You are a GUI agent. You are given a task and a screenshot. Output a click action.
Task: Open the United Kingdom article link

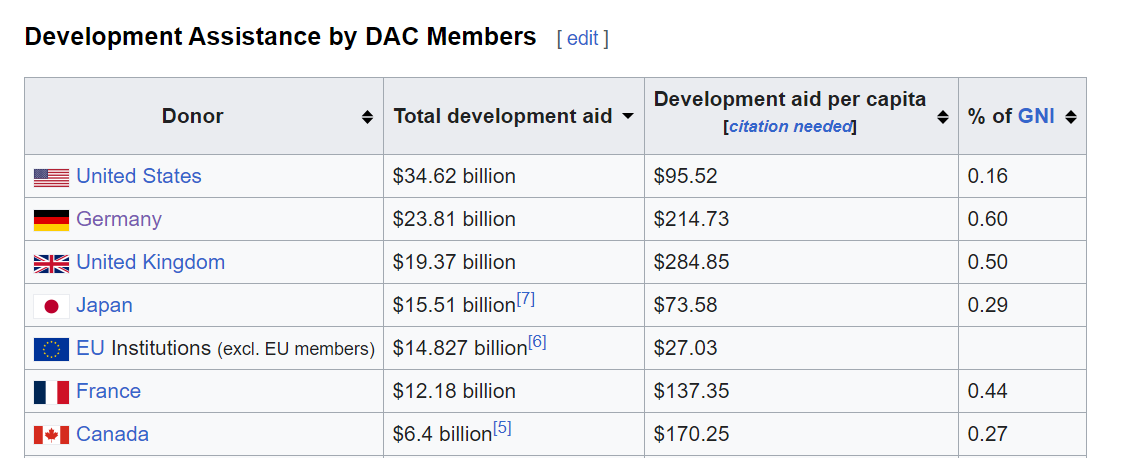click(x=150, y=262)
